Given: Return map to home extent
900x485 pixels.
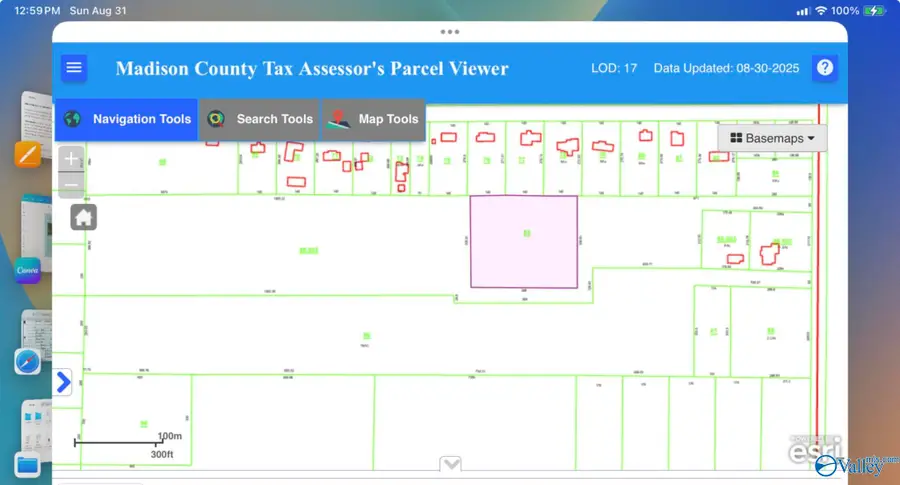Looking at the screenshot, I should coord(84,217).
